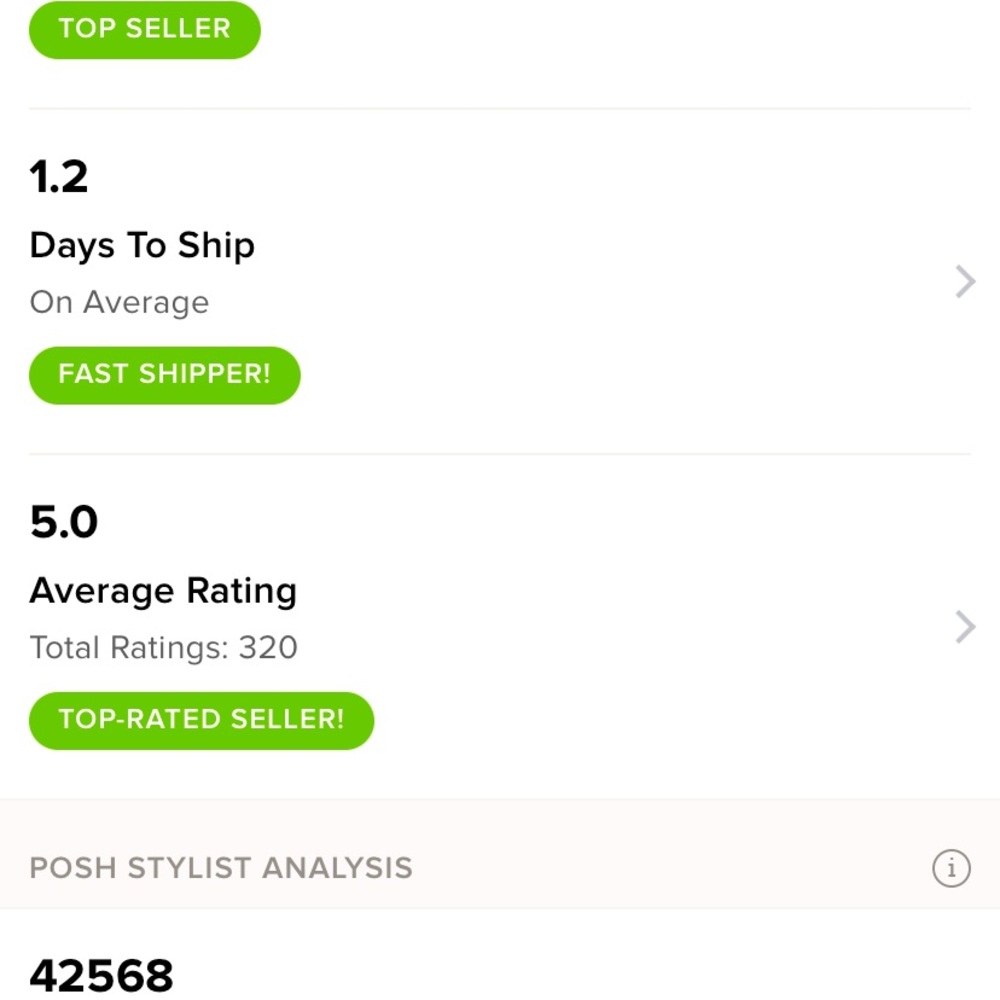This screenshot has width=1000, height=1000.
Task: Tap the word SHIPPER! in the shipping badge
Action: (205, 374)
